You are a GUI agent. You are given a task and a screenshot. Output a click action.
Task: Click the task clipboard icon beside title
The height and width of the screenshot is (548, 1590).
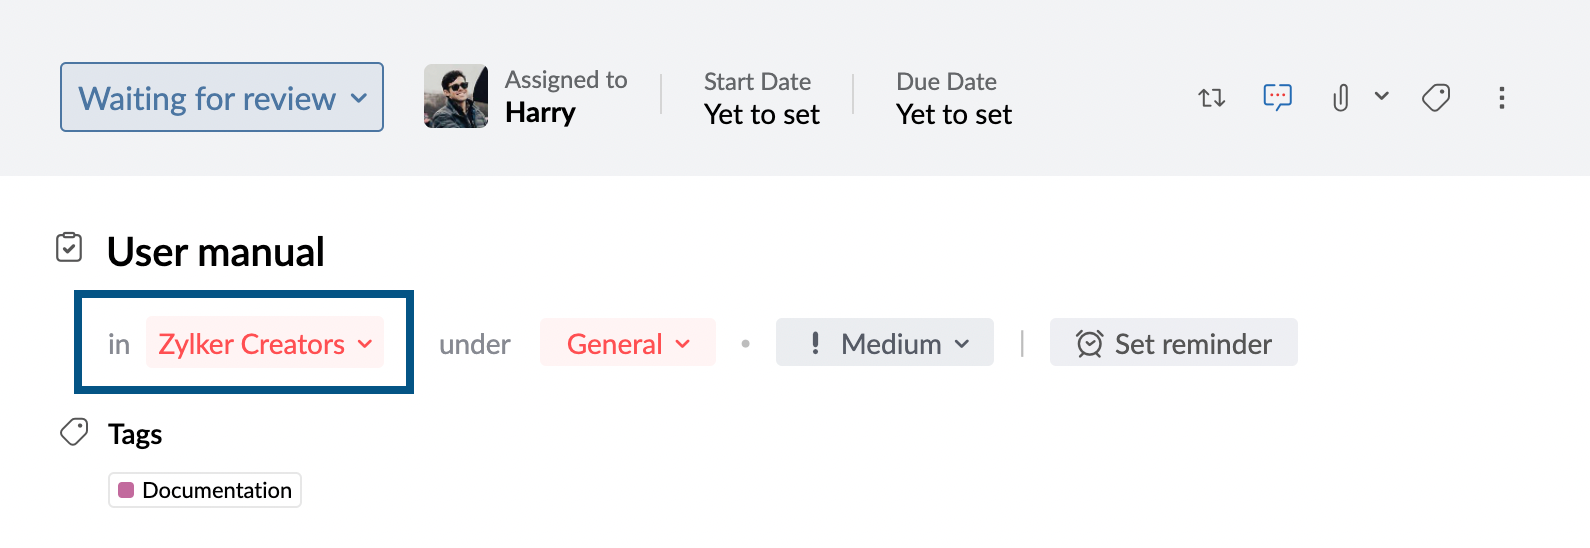[x=69, y=247]
